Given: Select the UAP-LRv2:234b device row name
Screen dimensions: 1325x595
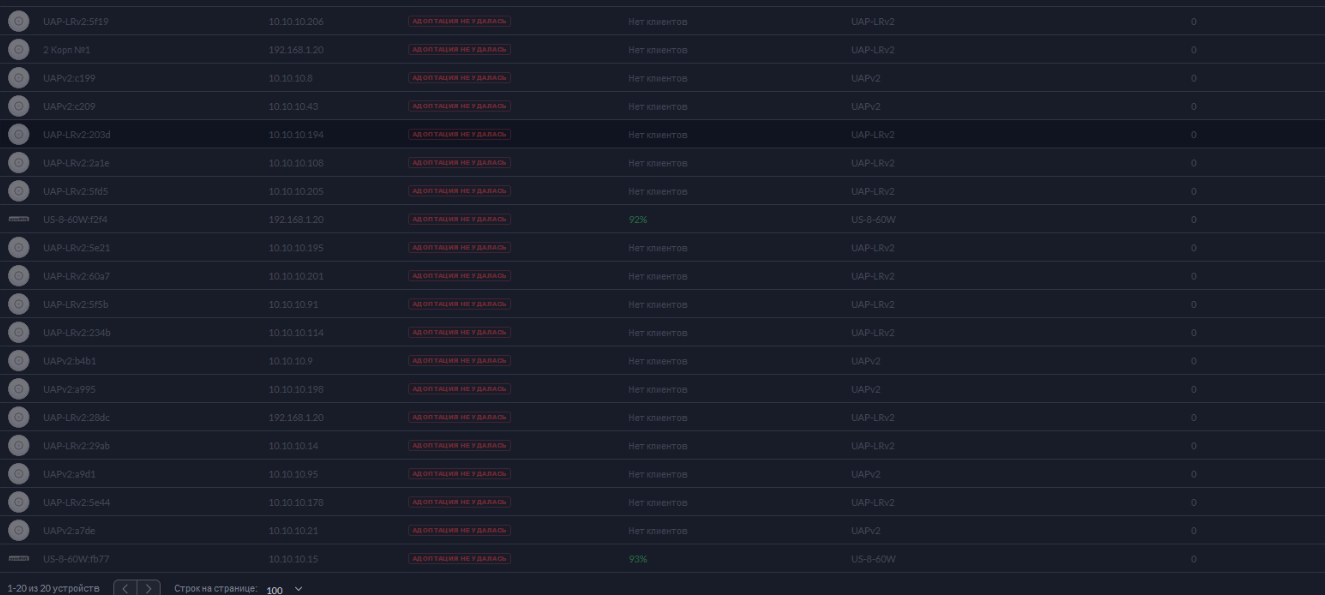Looking at the screenshot, I should [76, 332].
